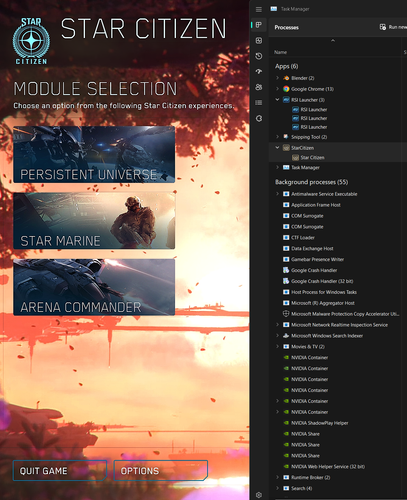Open the Services sidebar icon in Task Manager
The image size is (407, 500).
click(259, 118)
